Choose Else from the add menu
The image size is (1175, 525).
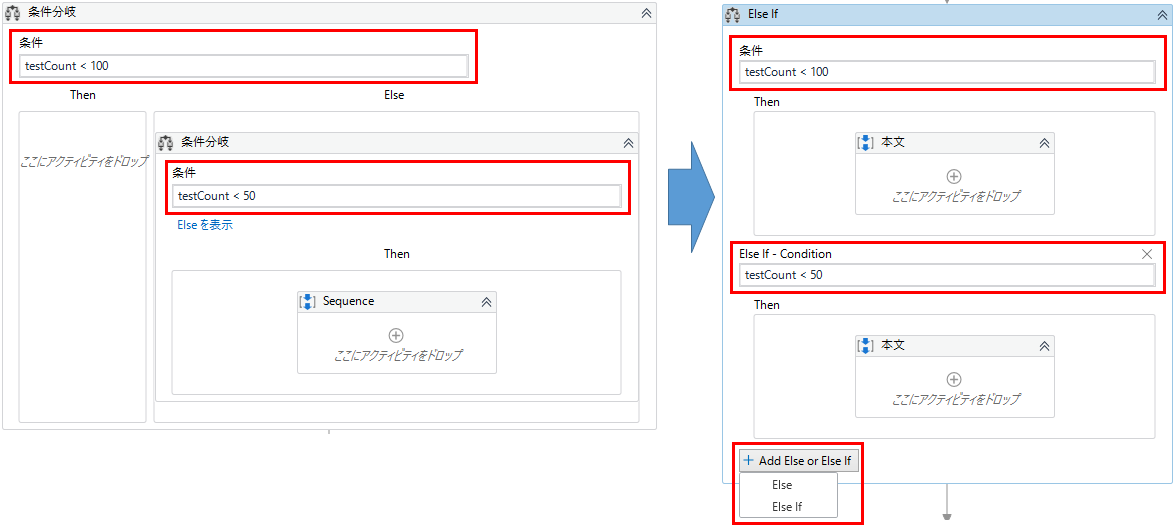tap(782, 485)
